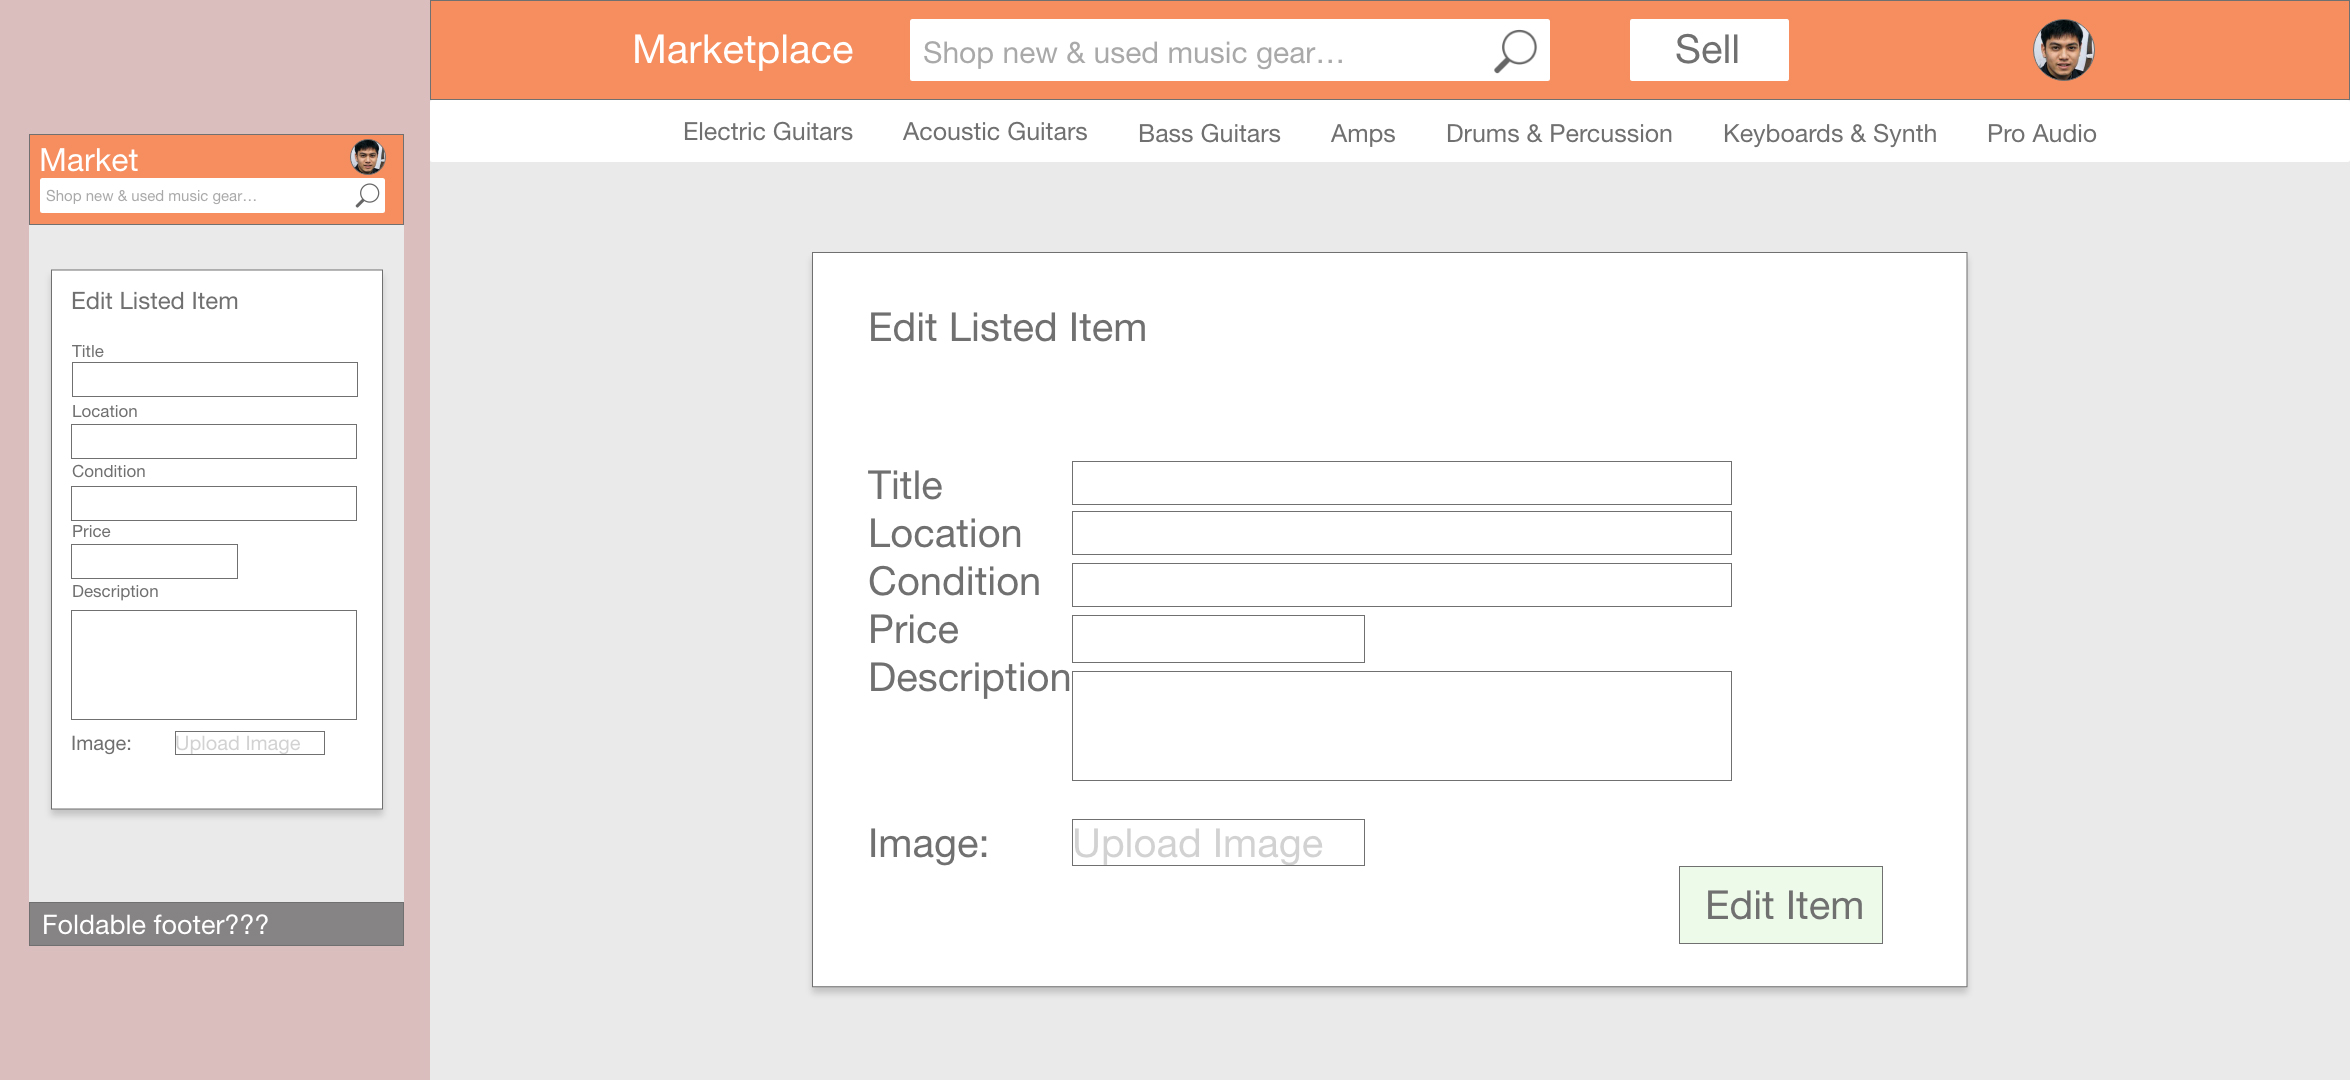The height and width of the screenshot is (1080, 2350).
Task: Click the Market title in mobile mockup
Action: [x=89, y=160]
